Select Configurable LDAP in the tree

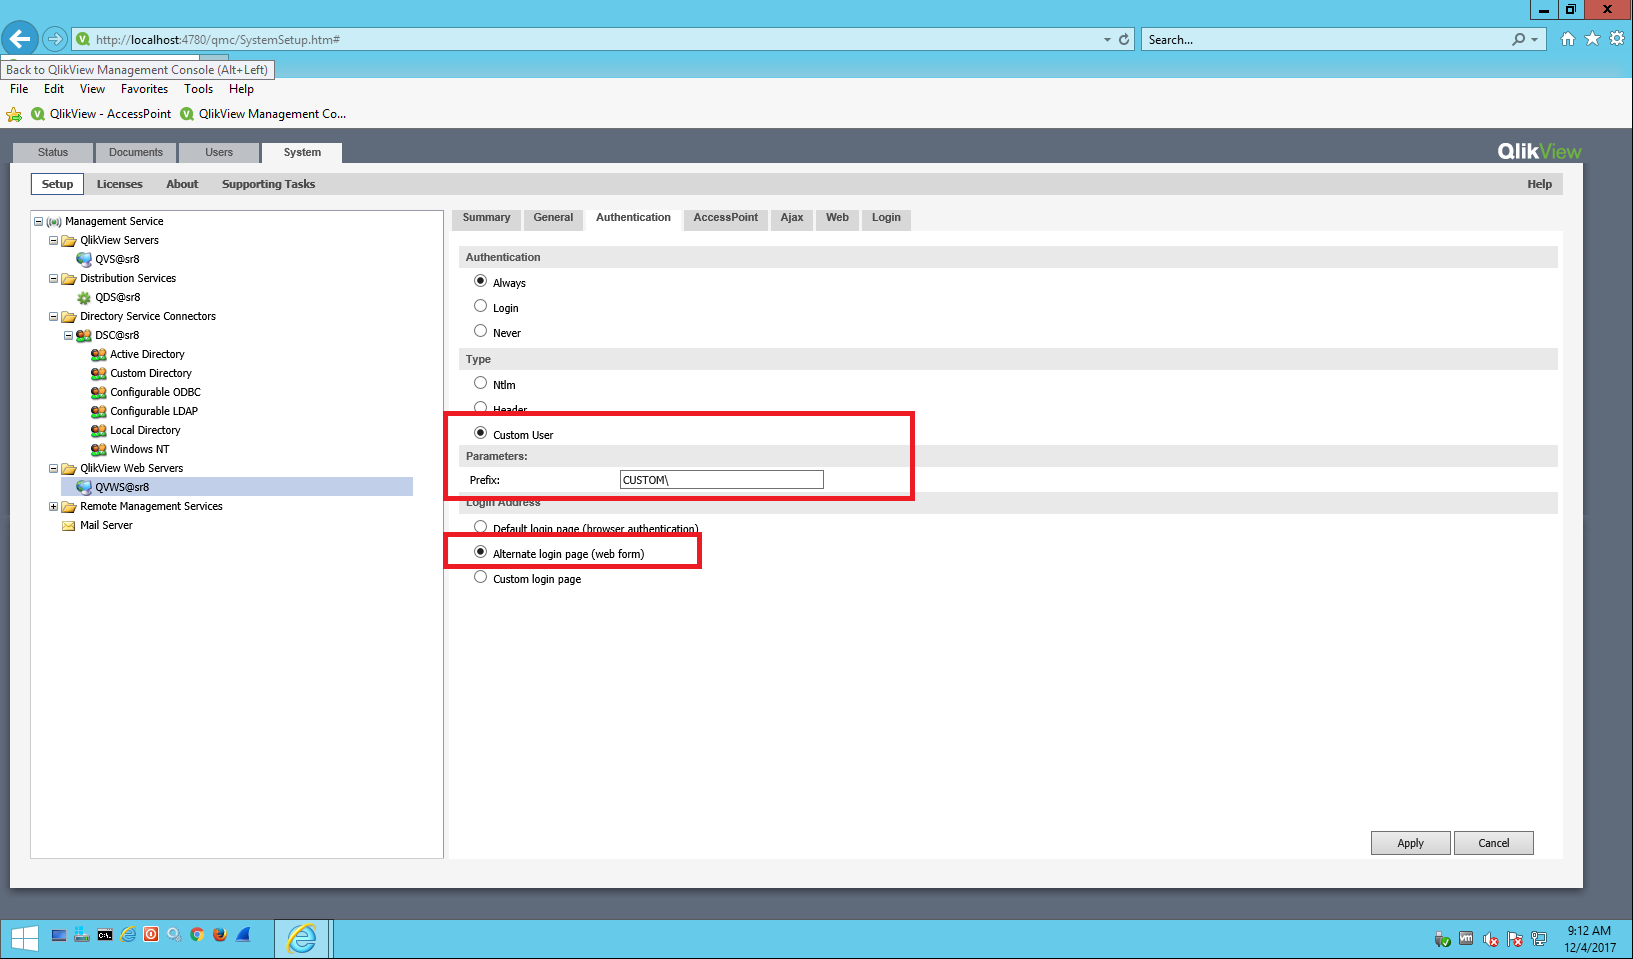click(x=154, y=411)
